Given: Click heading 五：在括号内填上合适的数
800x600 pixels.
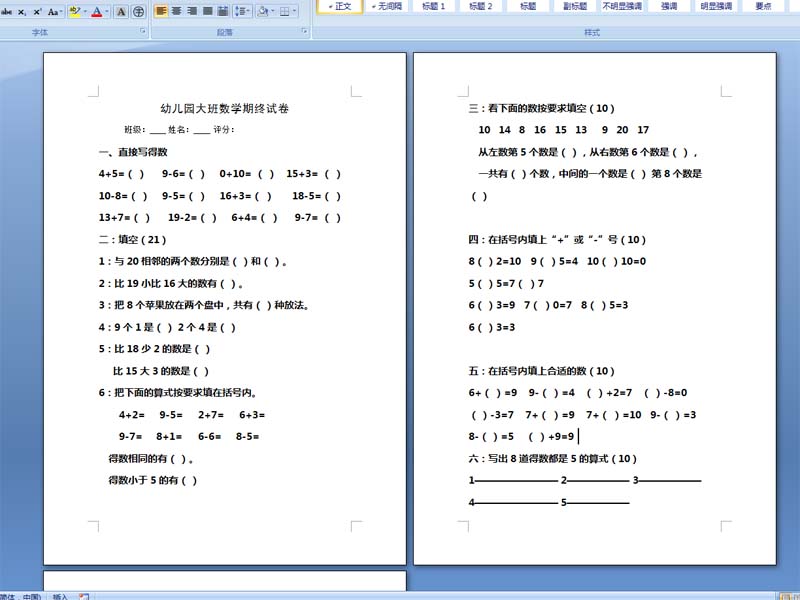Looking at the screenshot, I should click(x=541, y=371).
